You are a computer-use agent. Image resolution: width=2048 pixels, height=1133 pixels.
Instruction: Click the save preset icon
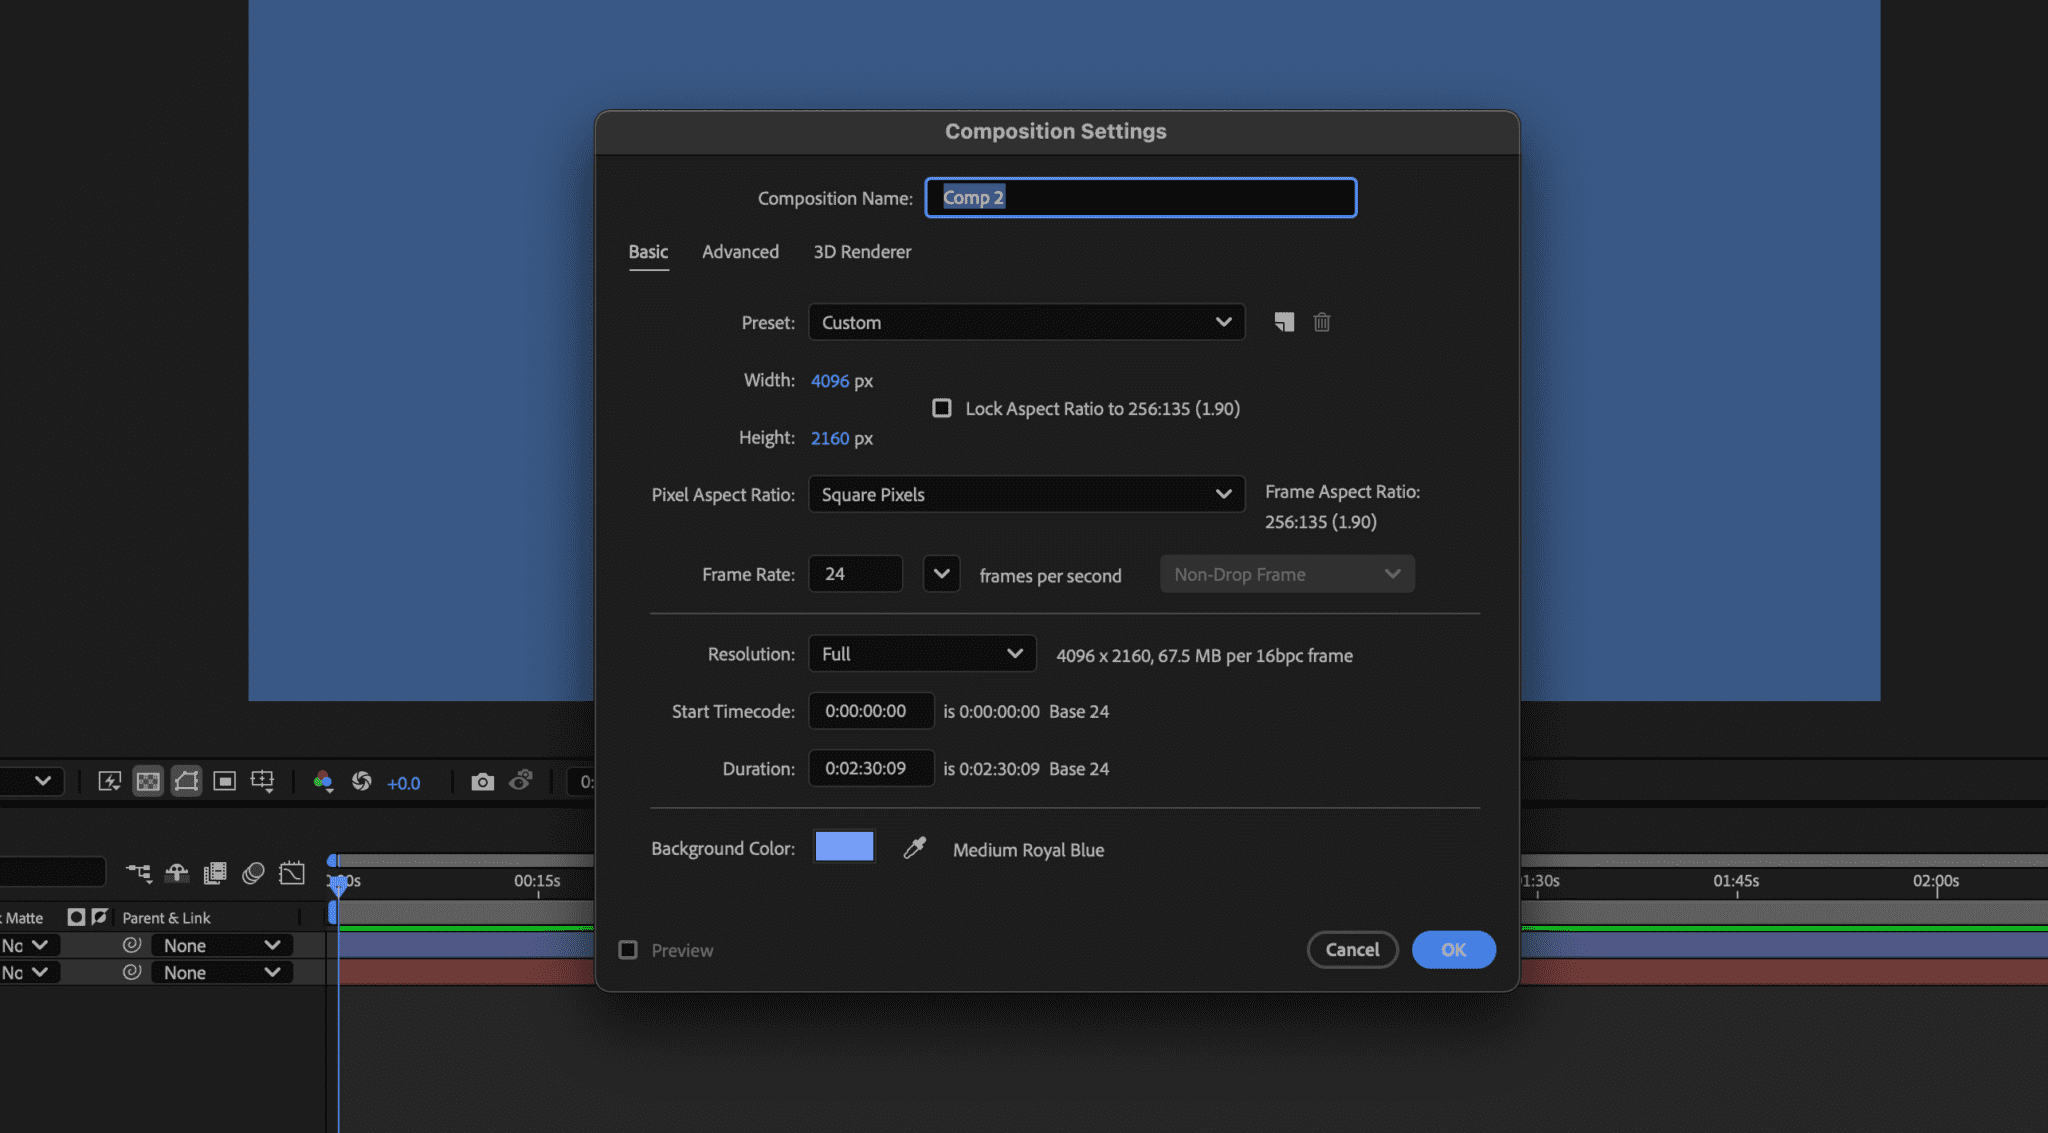[1284, 322]
